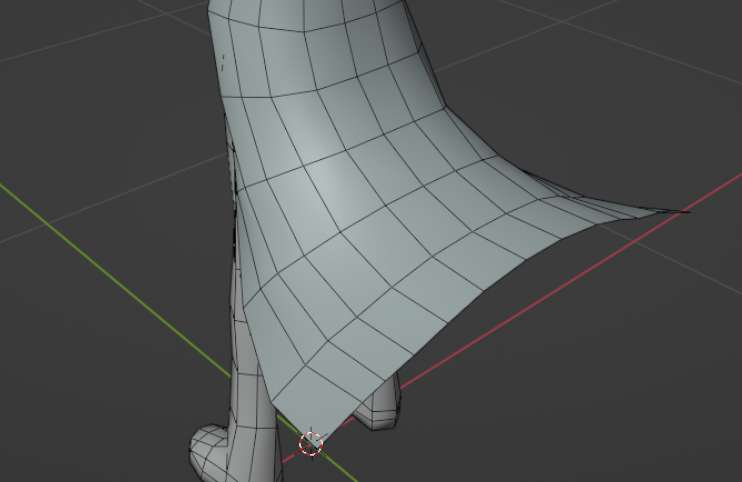Click the red X axis line
This screenshot has height=482, width=742.
tap(568, 284)
